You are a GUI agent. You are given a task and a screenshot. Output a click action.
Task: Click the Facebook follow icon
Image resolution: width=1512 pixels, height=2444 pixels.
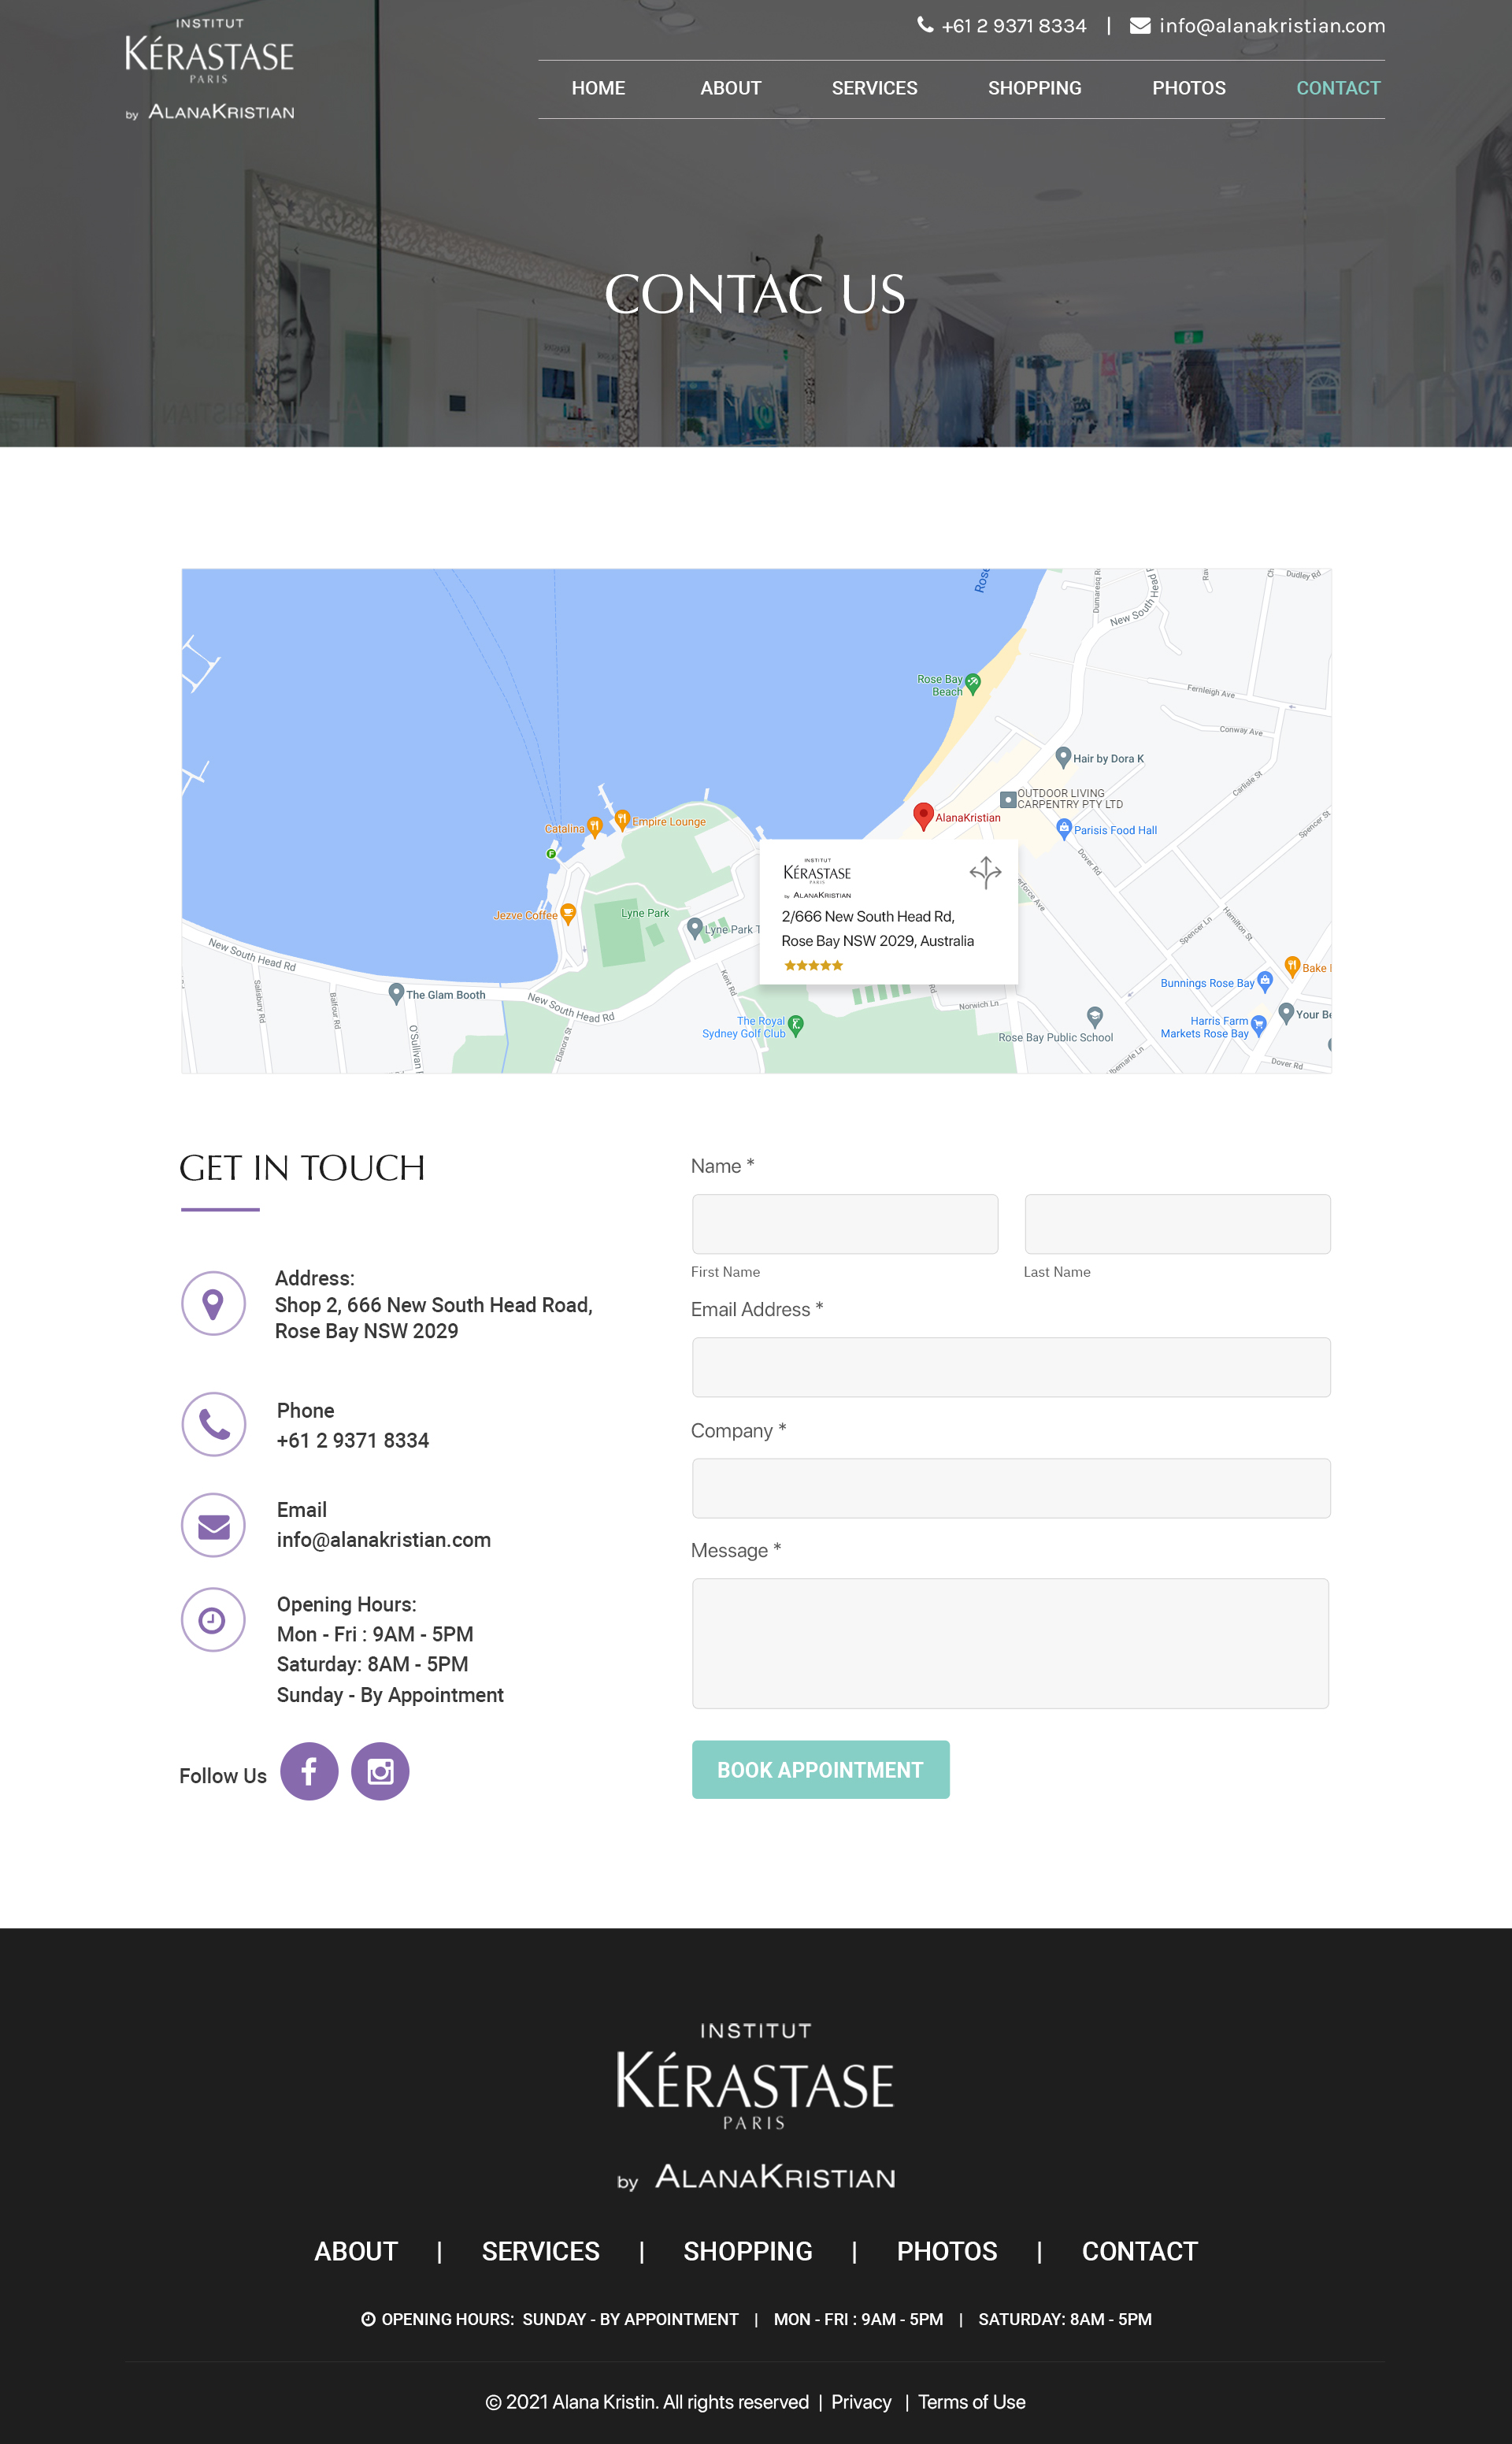tap(309, 1771)
